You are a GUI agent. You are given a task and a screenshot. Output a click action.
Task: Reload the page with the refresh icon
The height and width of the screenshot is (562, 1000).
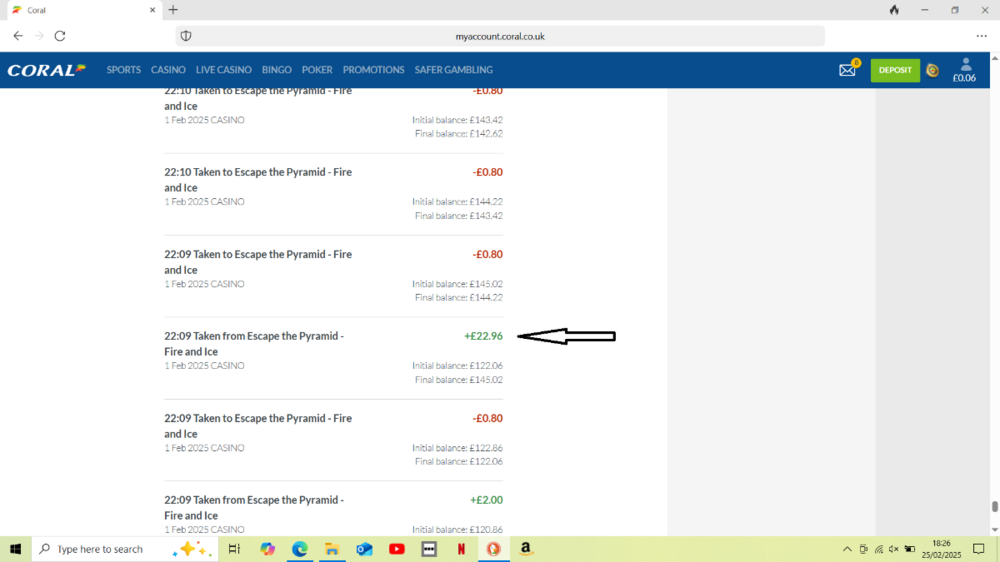click(60, 36)
